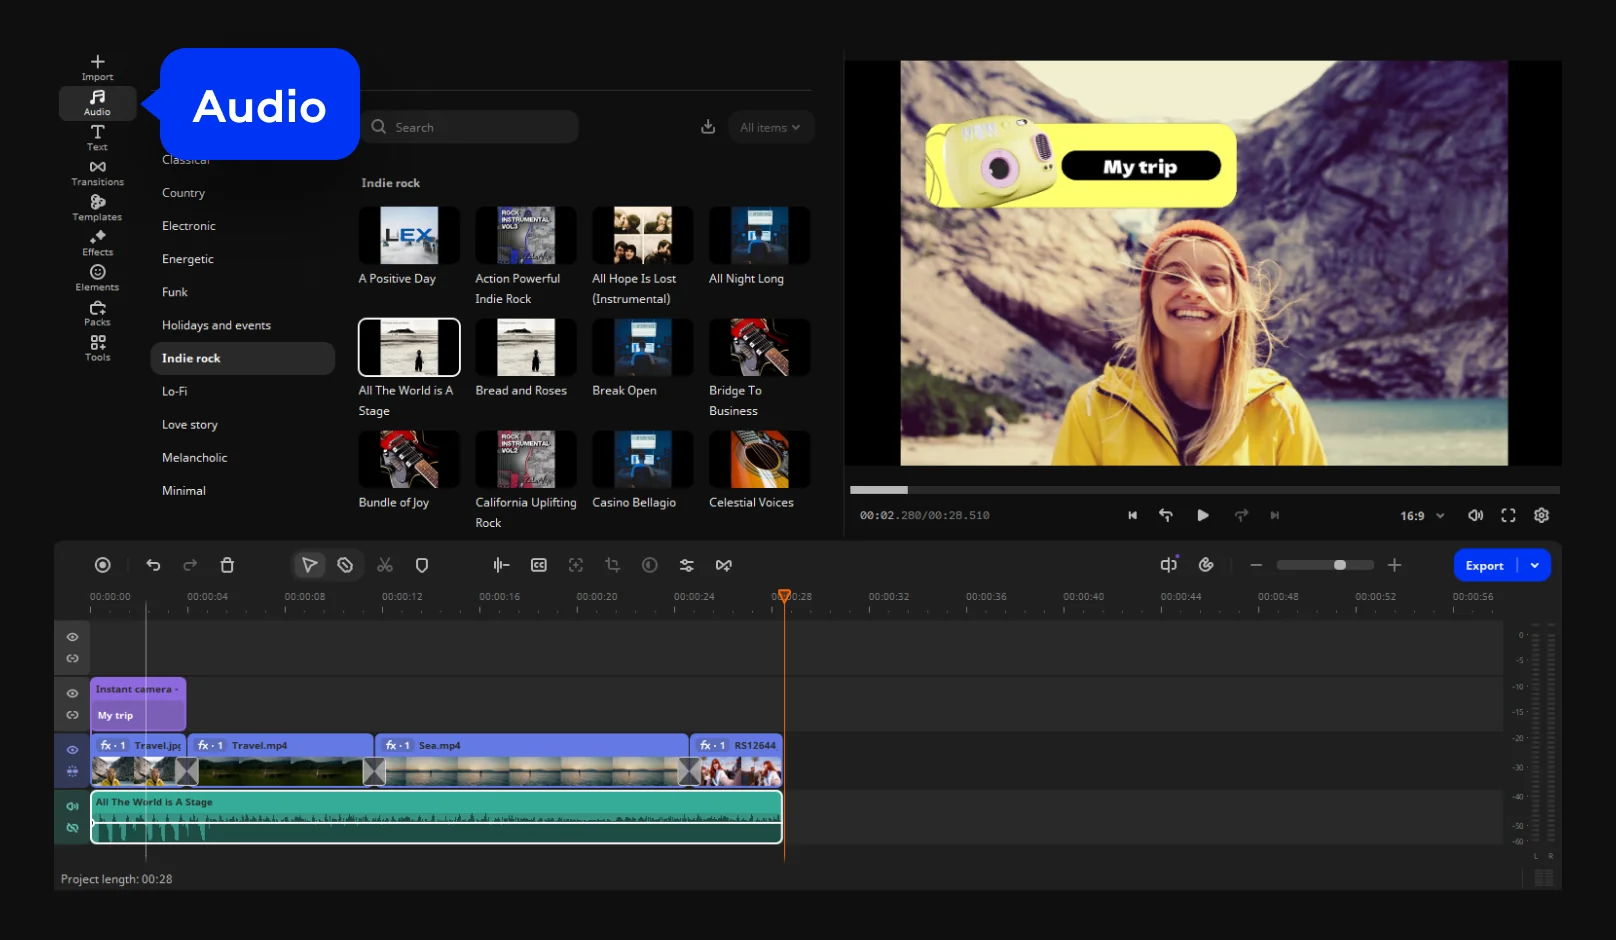Viewport: 1616px width, 940px height.
Task: Select the scissors split tool
Action: (x=385, y=565)
